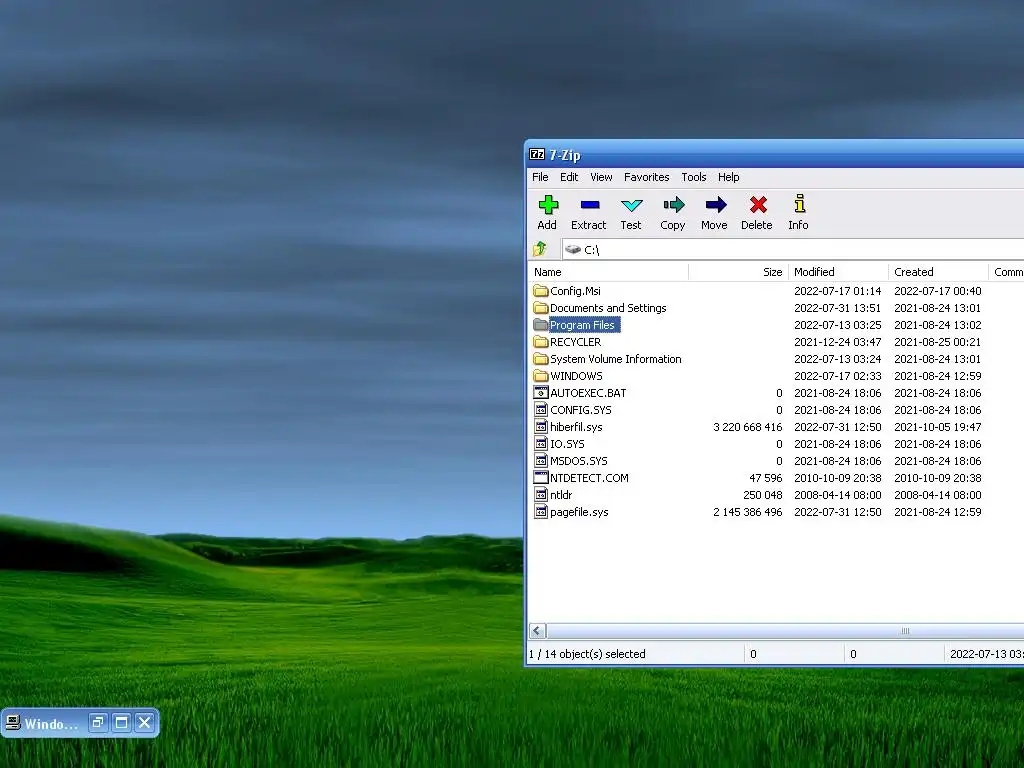The width and height of the screenshot is (1024, 768).
Task: Click WINDOWS modified date 2022-07-17 02:33
Action: tap(838, 376)
